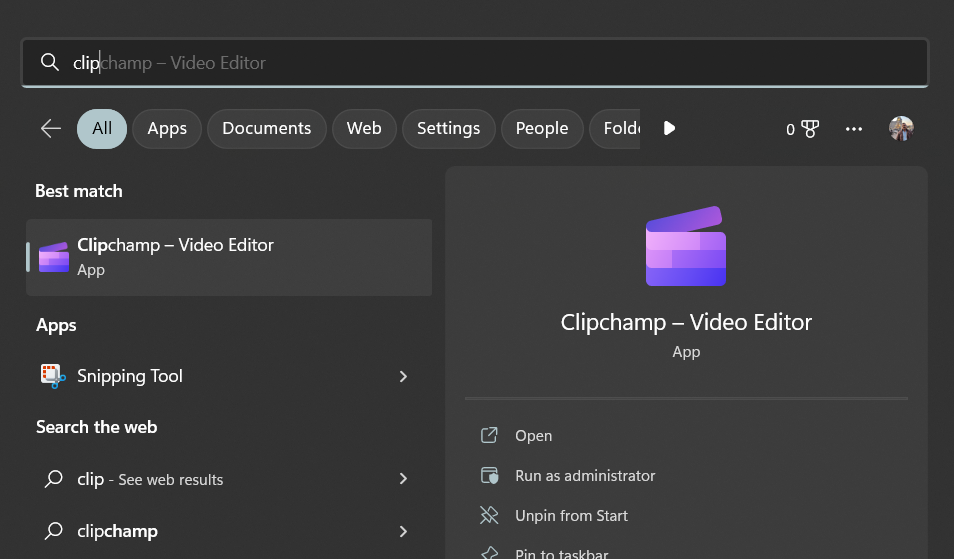Switch to the People filter tab
The image size is (954, 559).
pyautogui.click(x=541, y=128)
